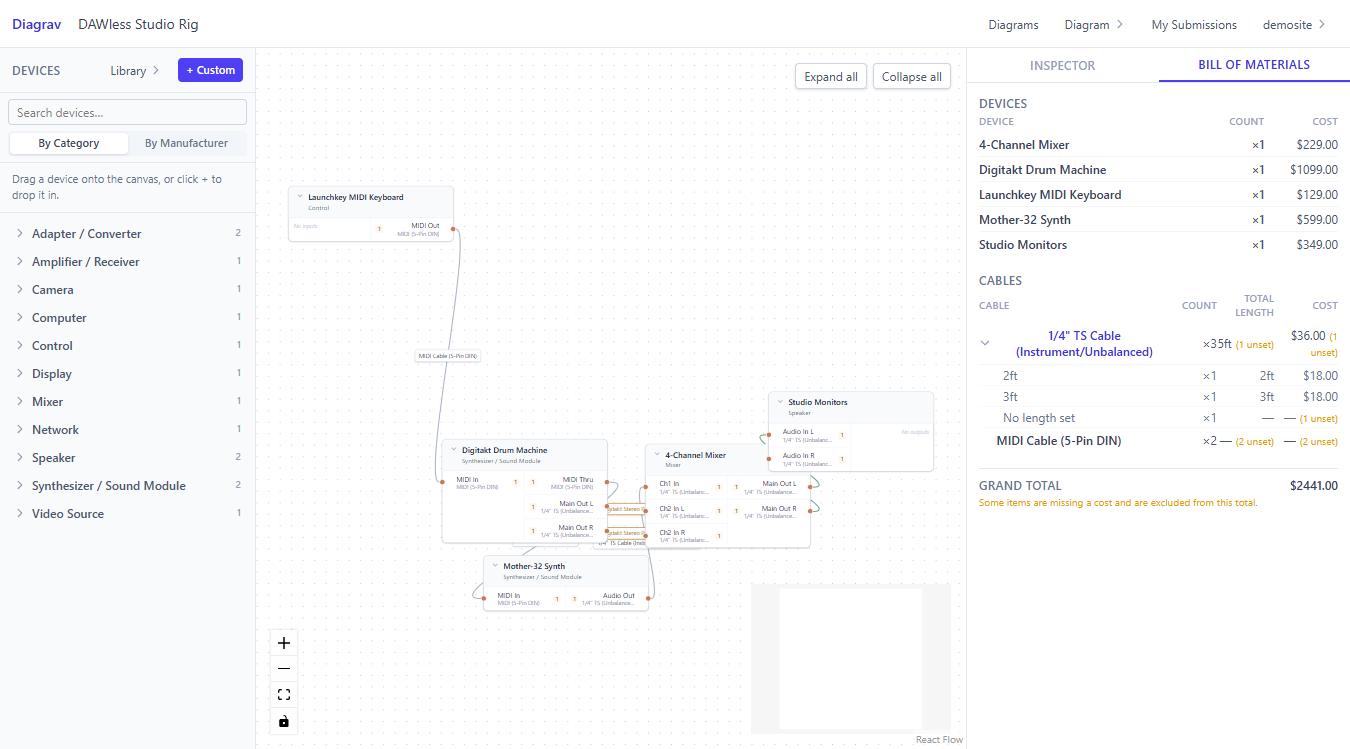
Task: Expand the Video Source category
Action: [127, 514]
